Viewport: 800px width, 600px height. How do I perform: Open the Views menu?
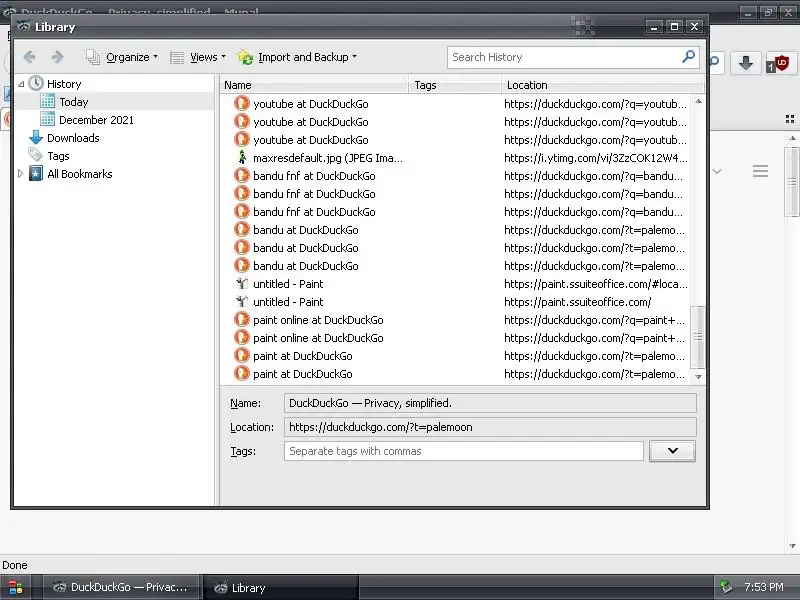click(197, 57)
